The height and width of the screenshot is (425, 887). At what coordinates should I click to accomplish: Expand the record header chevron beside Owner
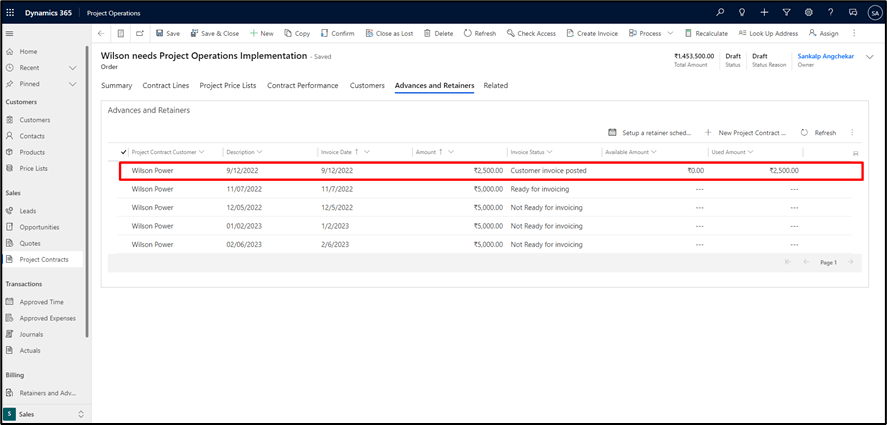869,58
